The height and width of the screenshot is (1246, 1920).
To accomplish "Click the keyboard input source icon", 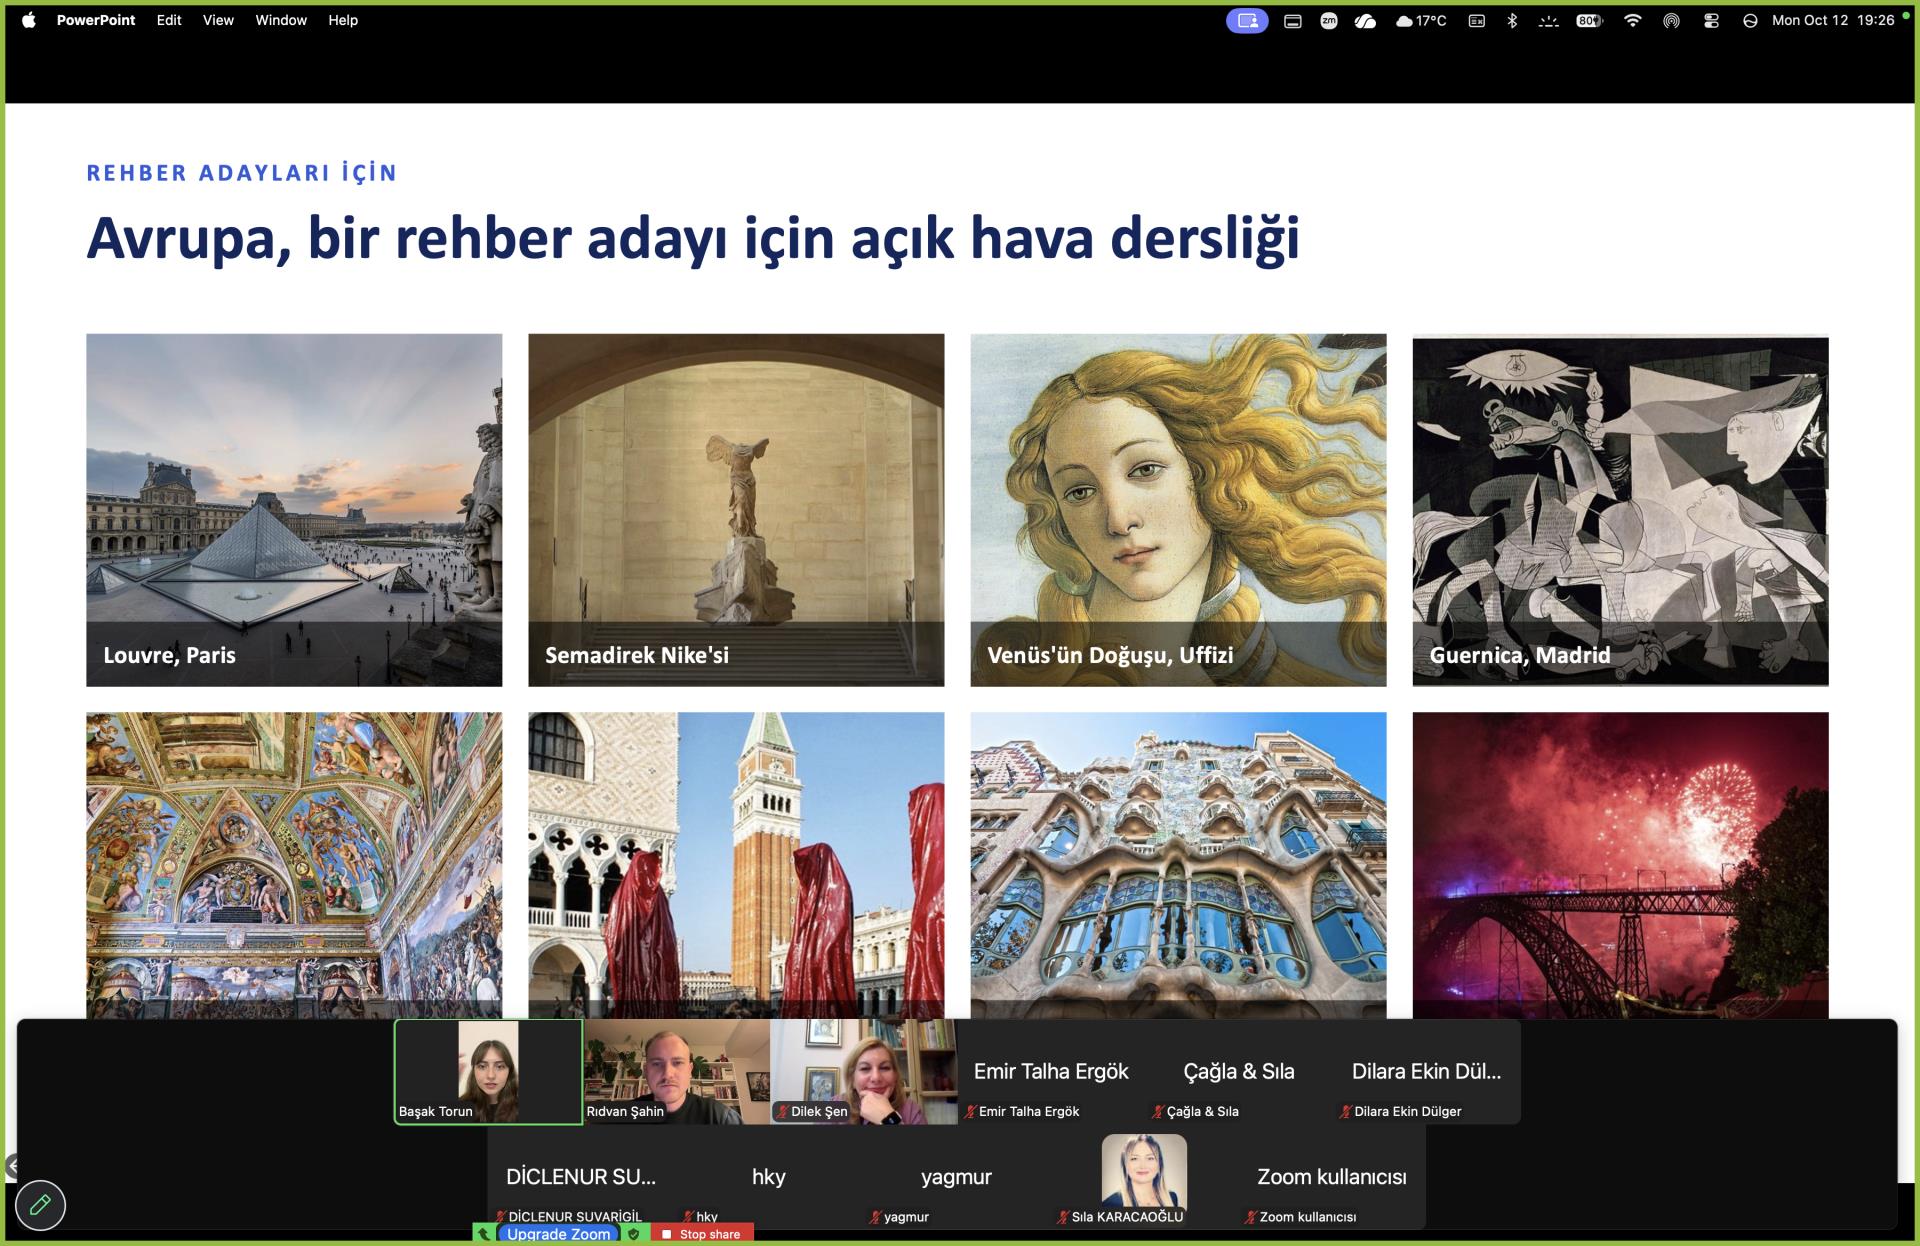I will pos(1476,21).
